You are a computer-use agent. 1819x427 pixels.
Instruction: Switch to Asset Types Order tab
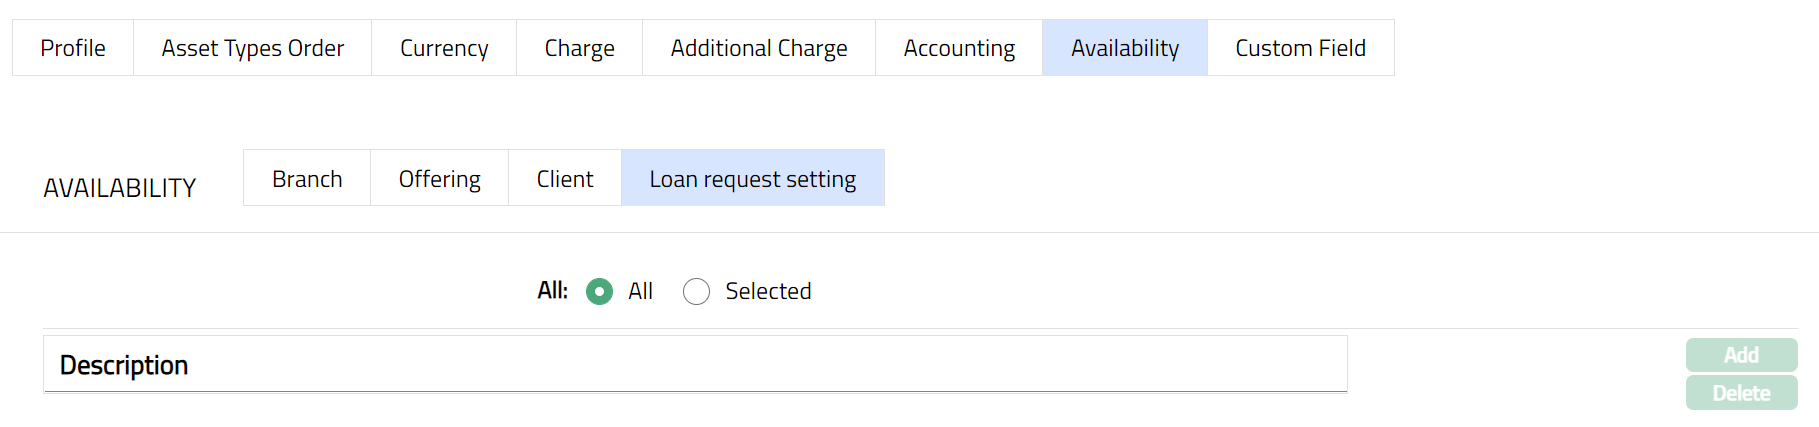click(252, 48)
